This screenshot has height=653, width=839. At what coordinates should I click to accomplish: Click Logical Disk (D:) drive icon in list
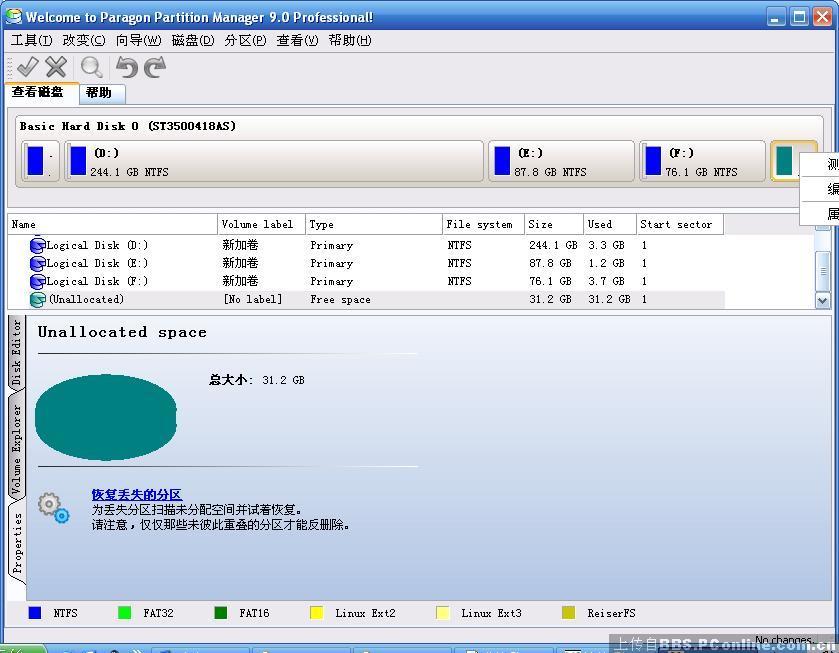pyautogui.click(x=38, y=246)
